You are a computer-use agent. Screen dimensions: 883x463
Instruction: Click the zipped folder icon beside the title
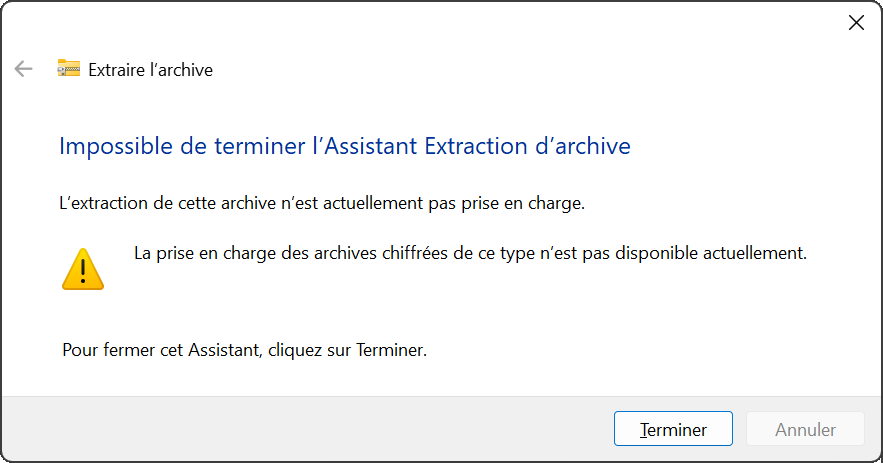pos(68,69)
